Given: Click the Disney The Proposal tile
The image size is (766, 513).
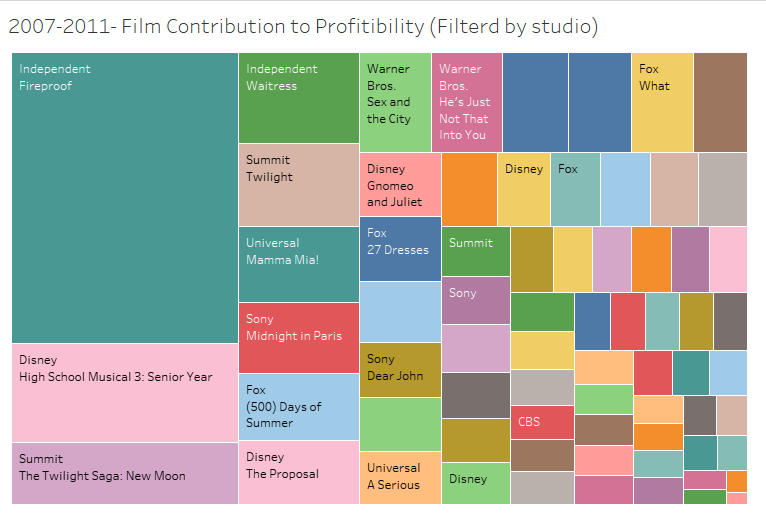Looking at the screenshot, I should (x=298, y=471).
